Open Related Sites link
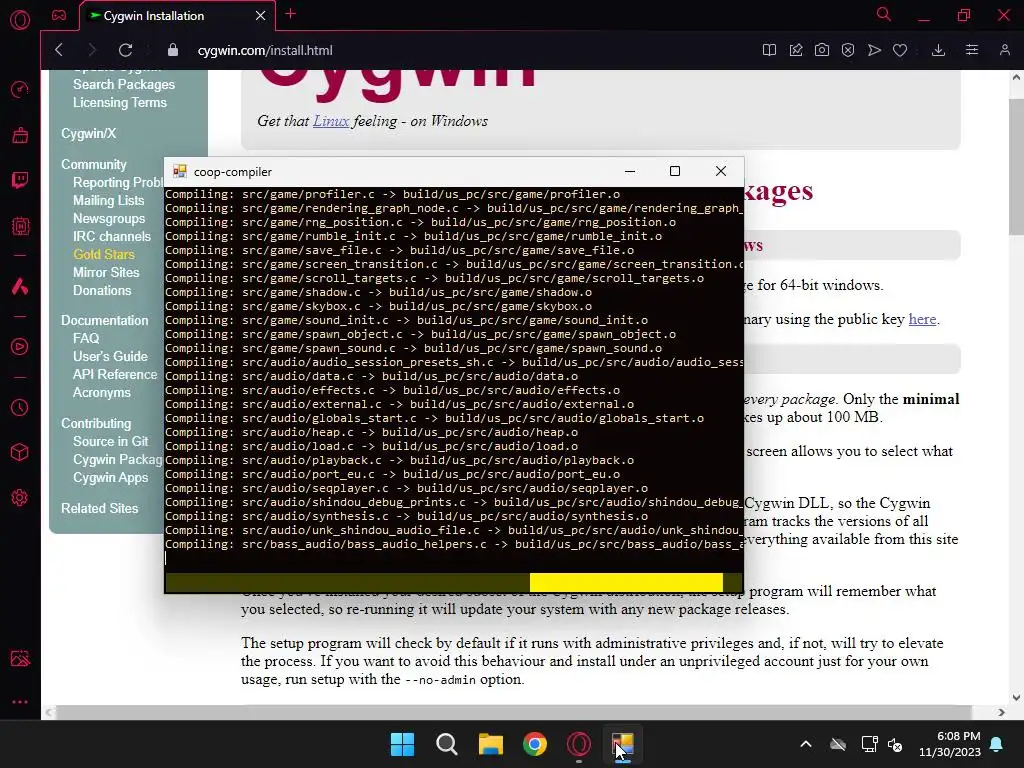Image resolution: width=1024 pixels, height=768 pixels. (99, 508)
